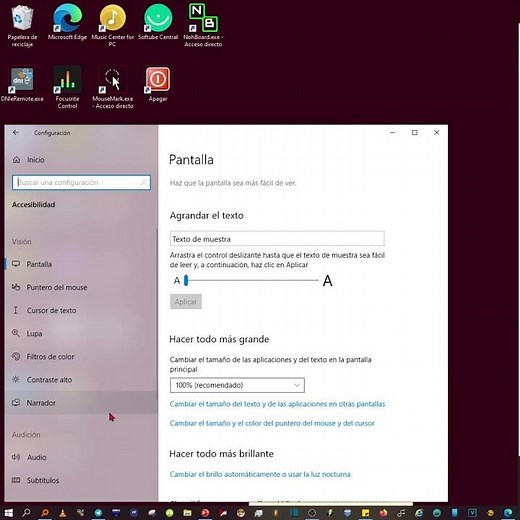The height and width of the screenshot is (520, 520).
Task: Open the VLC cone icon in taskbar
Action: coord(62,513)
